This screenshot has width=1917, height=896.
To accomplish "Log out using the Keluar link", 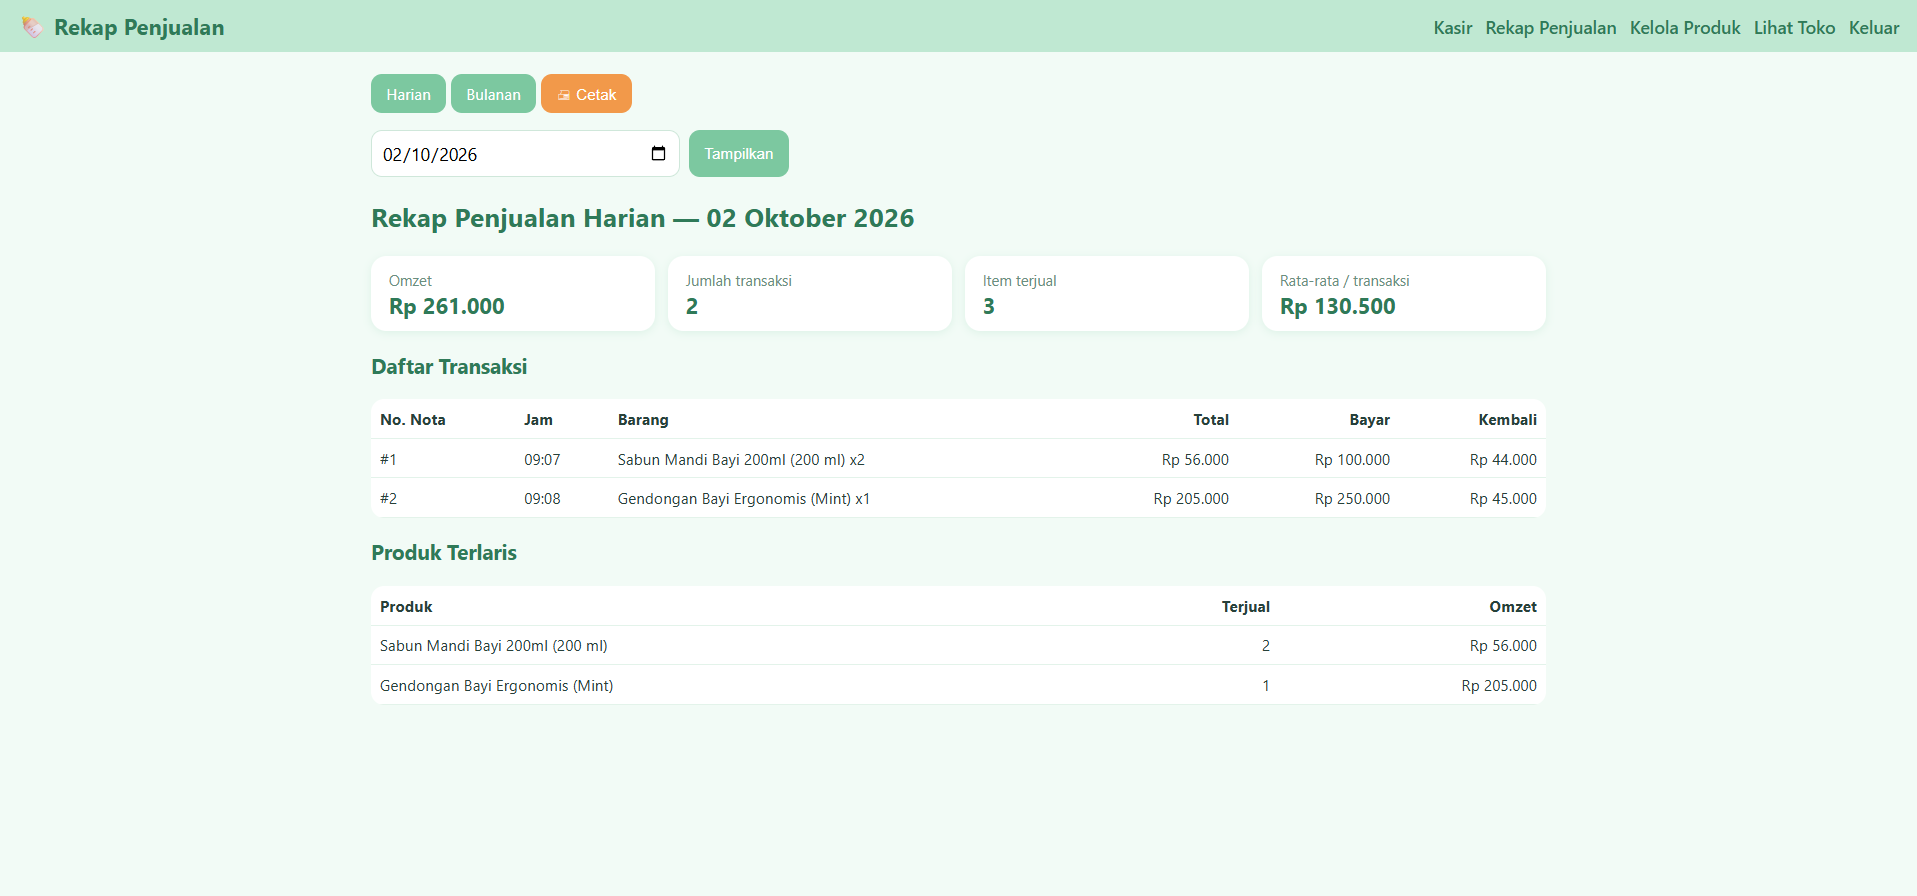I will click(x=1874, y=28).
